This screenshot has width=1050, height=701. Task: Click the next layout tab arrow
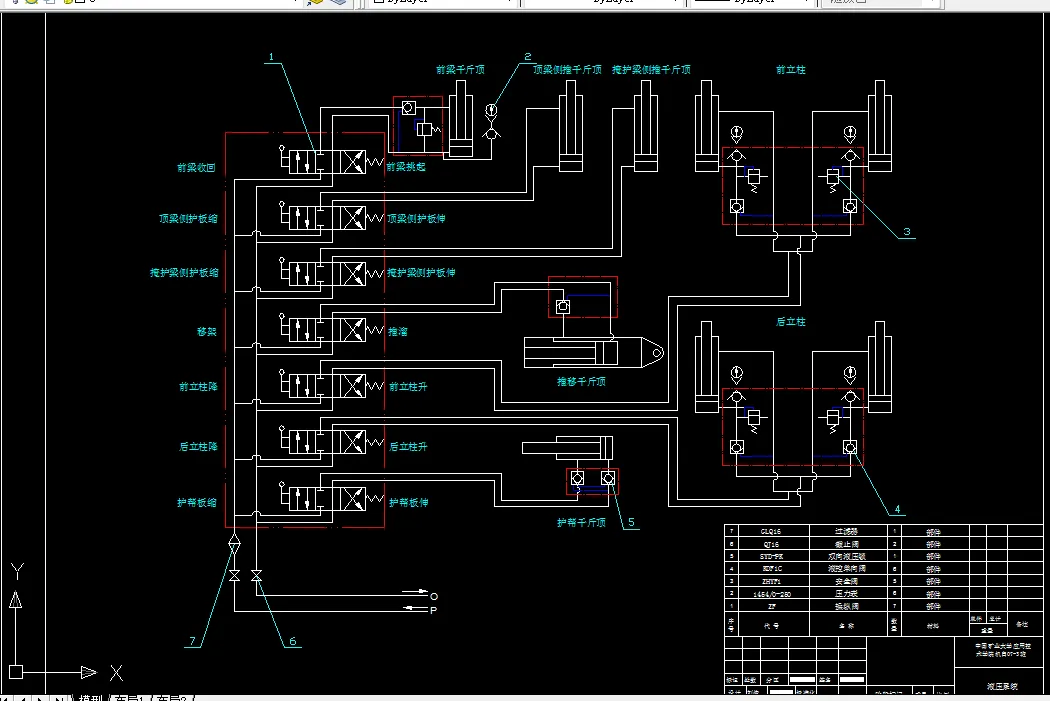[x=40, y=698]
